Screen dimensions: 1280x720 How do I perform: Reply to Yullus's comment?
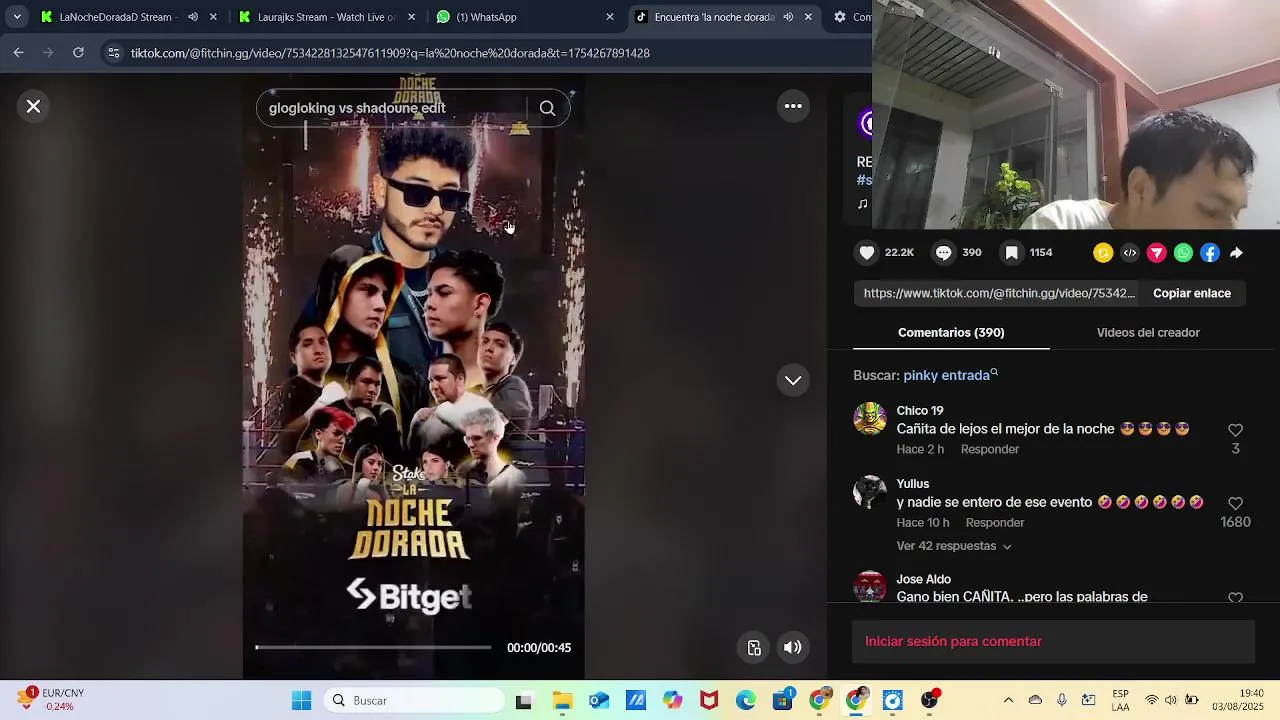point(995,523)
